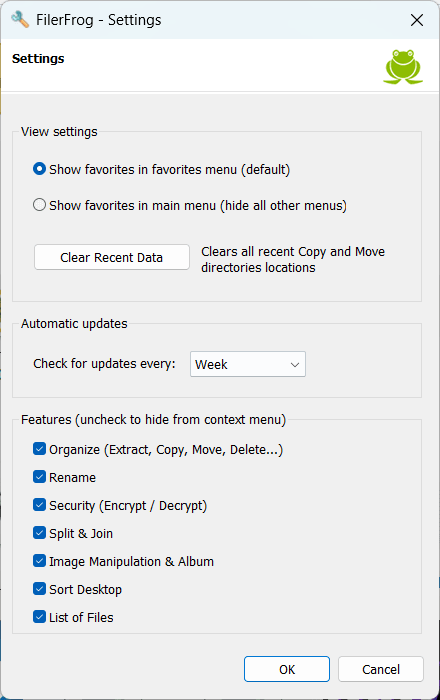Uncheck the List of Files checkbox
The height and width of the screenshot is (700, 440).
pyautogui.click(x=39, y=617)
